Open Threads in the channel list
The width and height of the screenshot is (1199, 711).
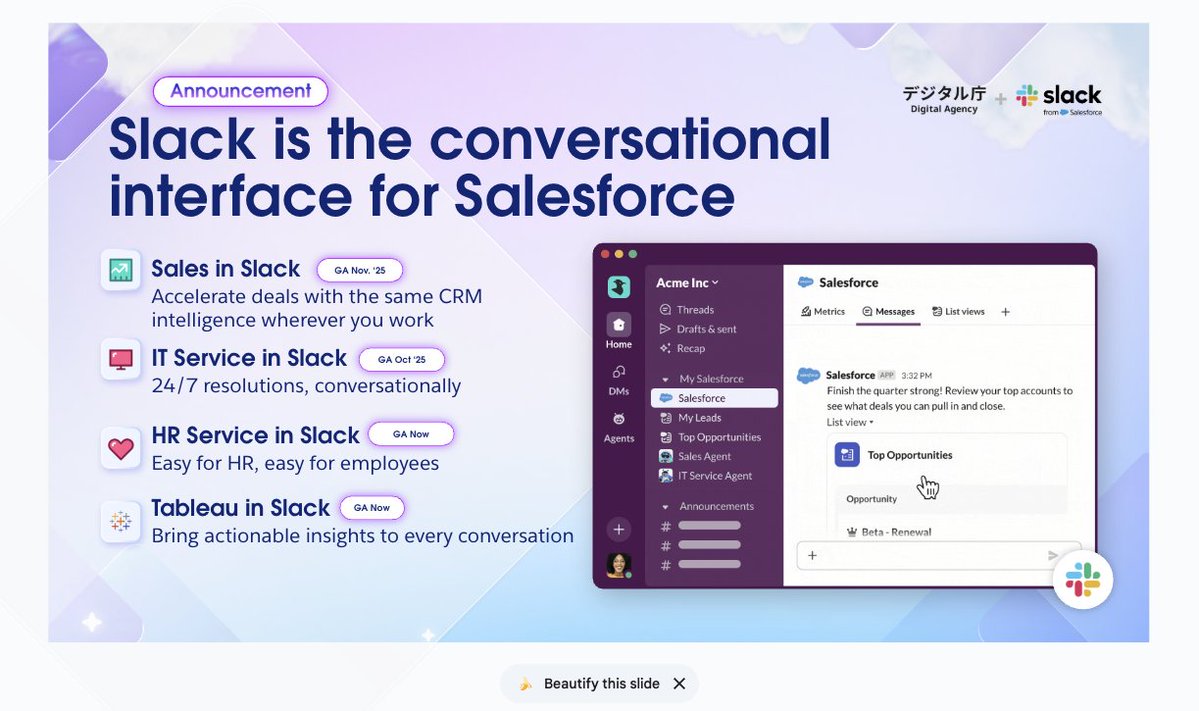pos(695,309)
